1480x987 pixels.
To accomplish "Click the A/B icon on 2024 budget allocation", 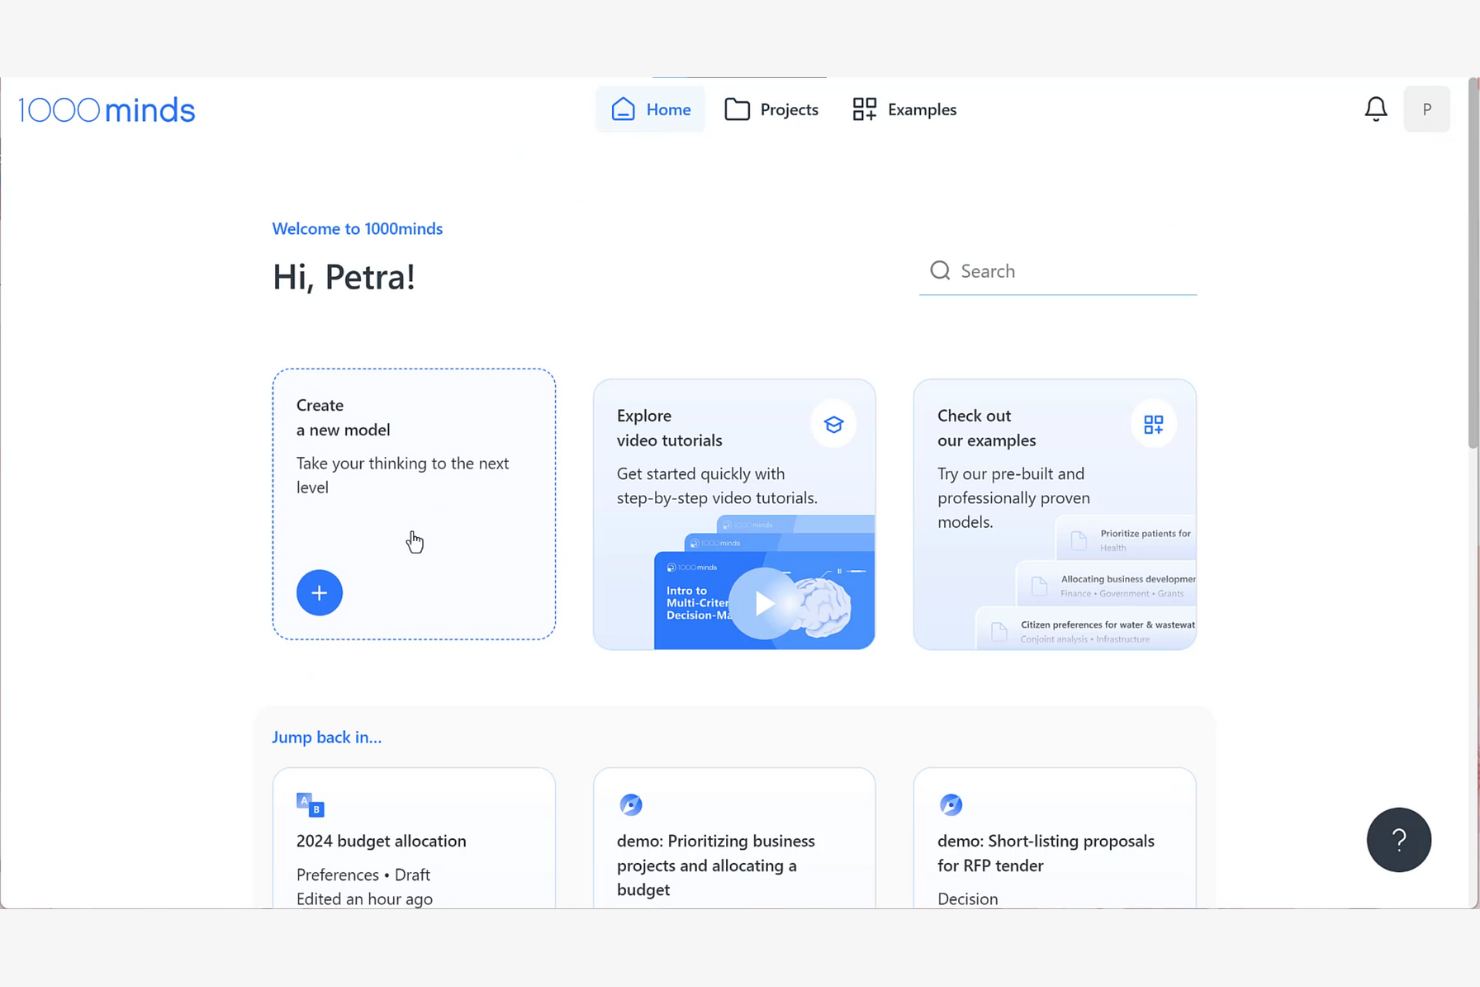I will coord(310,804).
